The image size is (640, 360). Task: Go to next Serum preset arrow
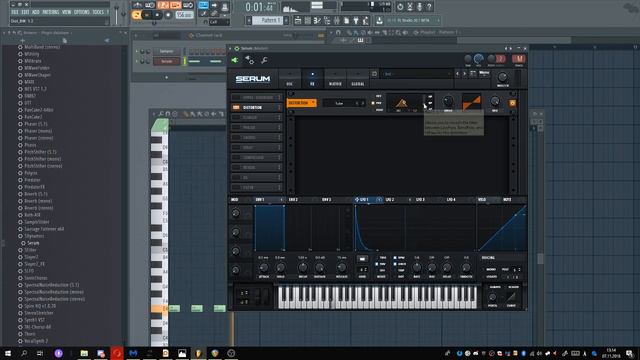[464, 74]
